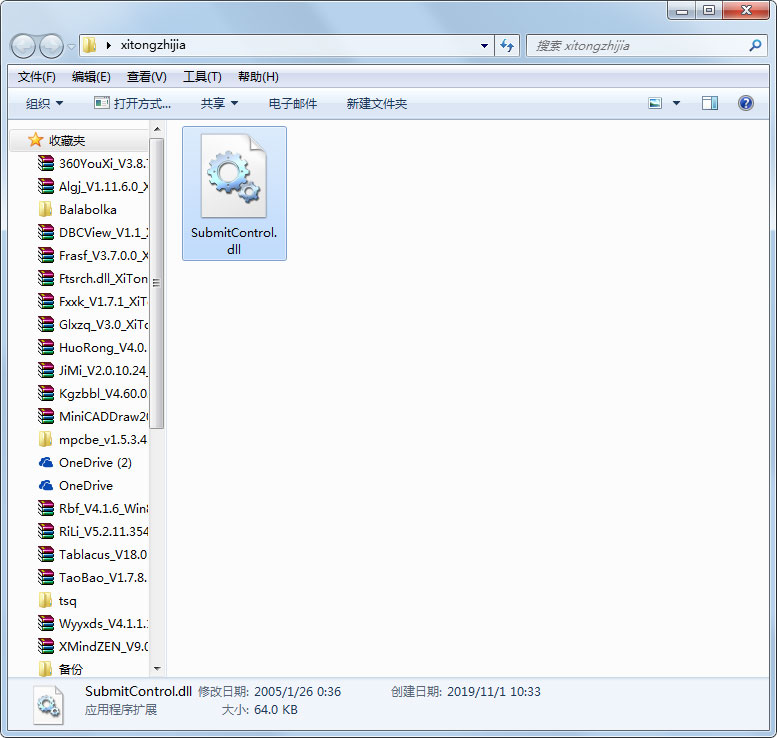Click the 应用程序扩展 file type text
777x738 pixels.
[121, 710]
